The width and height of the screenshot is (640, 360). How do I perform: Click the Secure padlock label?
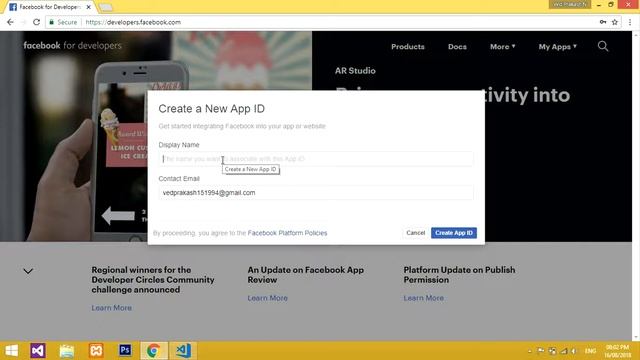click(x=63, y=22)
